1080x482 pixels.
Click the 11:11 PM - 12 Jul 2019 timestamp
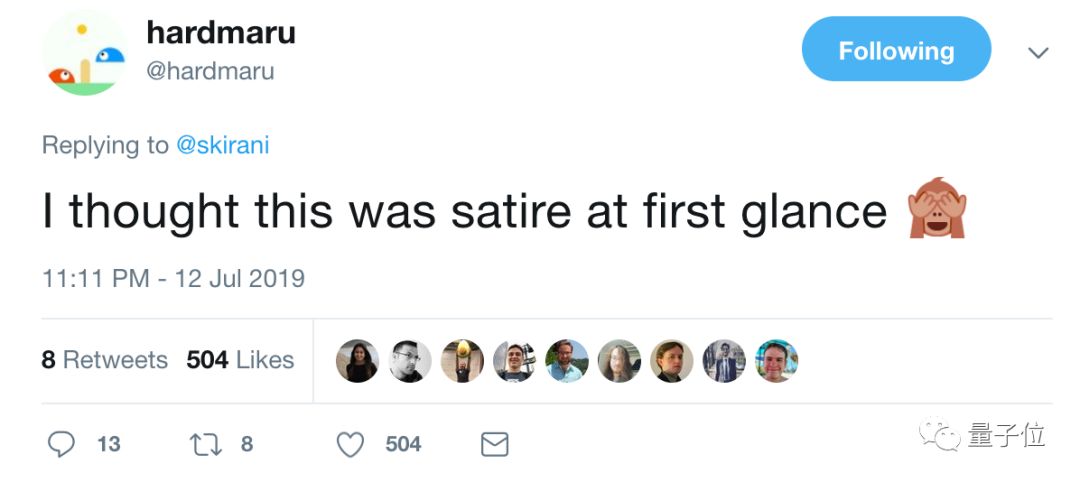tap(173, 277)
